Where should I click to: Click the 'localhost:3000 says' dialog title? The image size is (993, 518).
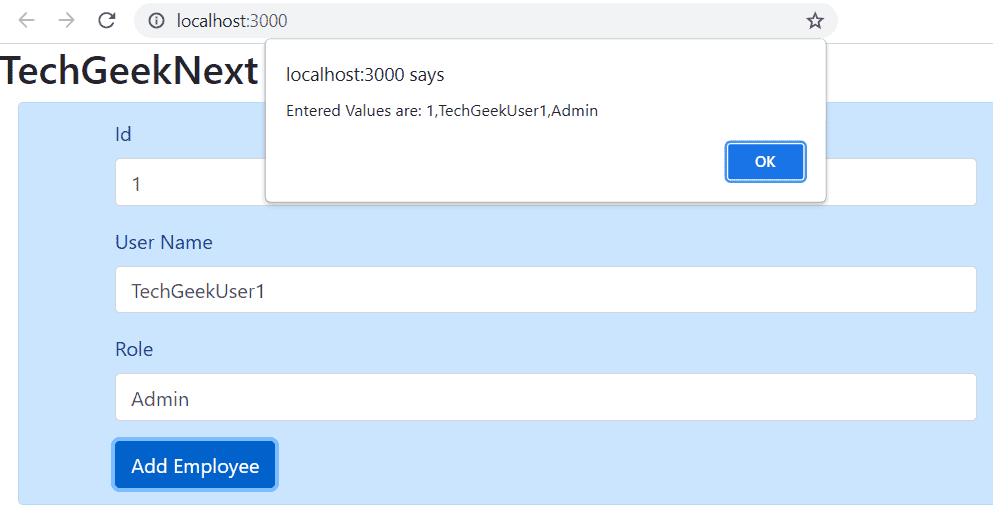click(365, 75)
